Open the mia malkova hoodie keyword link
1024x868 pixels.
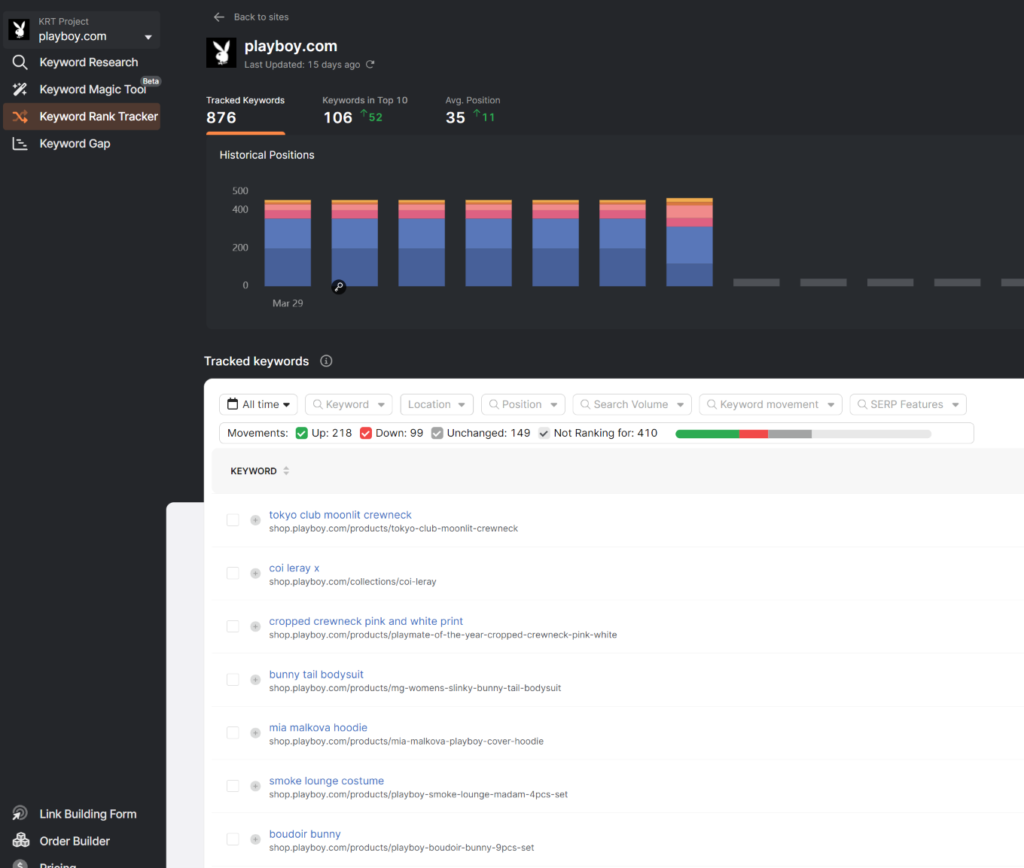[x=318, y=728]
